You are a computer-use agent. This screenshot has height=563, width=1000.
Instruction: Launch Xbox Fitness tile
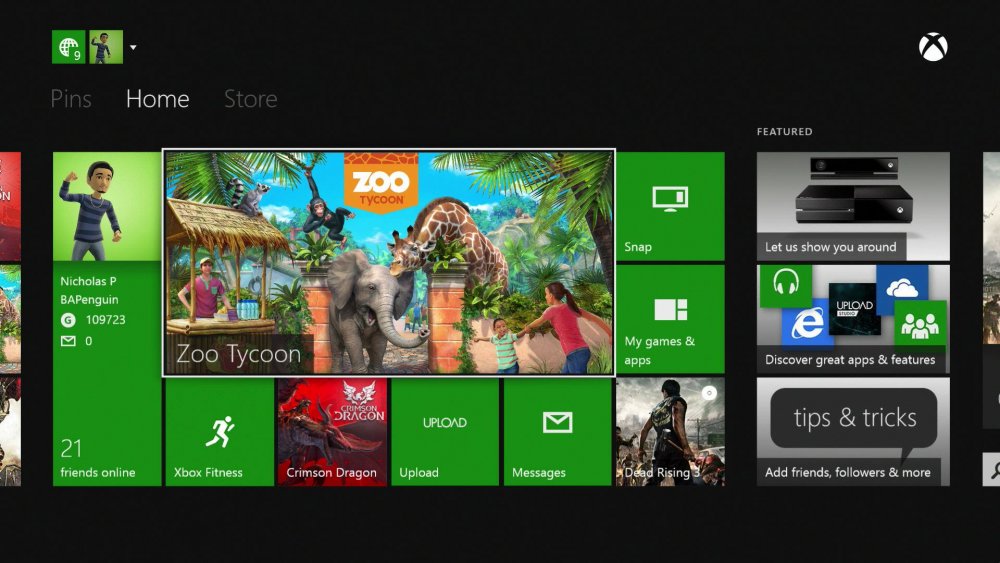coord(219,432)
